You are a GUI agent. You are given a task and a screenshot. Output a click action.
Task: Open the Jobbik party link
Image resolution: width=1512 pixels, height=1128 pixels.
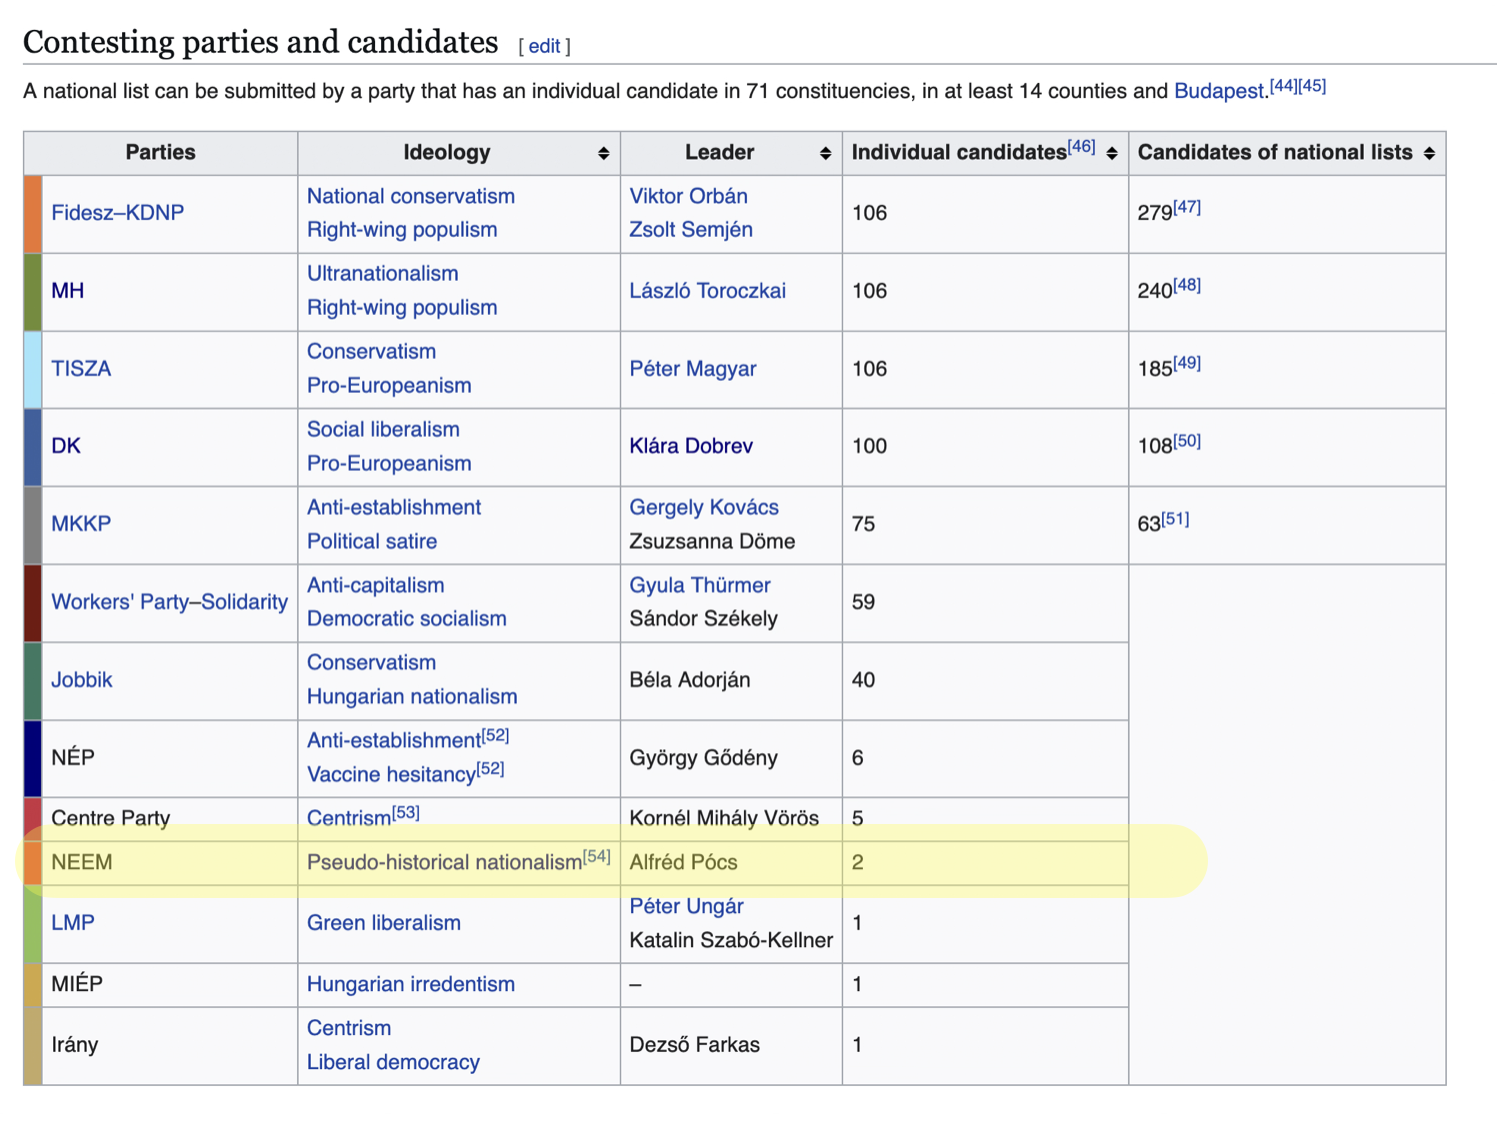pos(82,680)
